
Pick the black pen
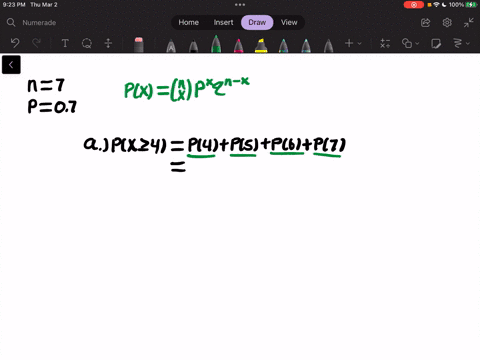(x=193, y=46)
